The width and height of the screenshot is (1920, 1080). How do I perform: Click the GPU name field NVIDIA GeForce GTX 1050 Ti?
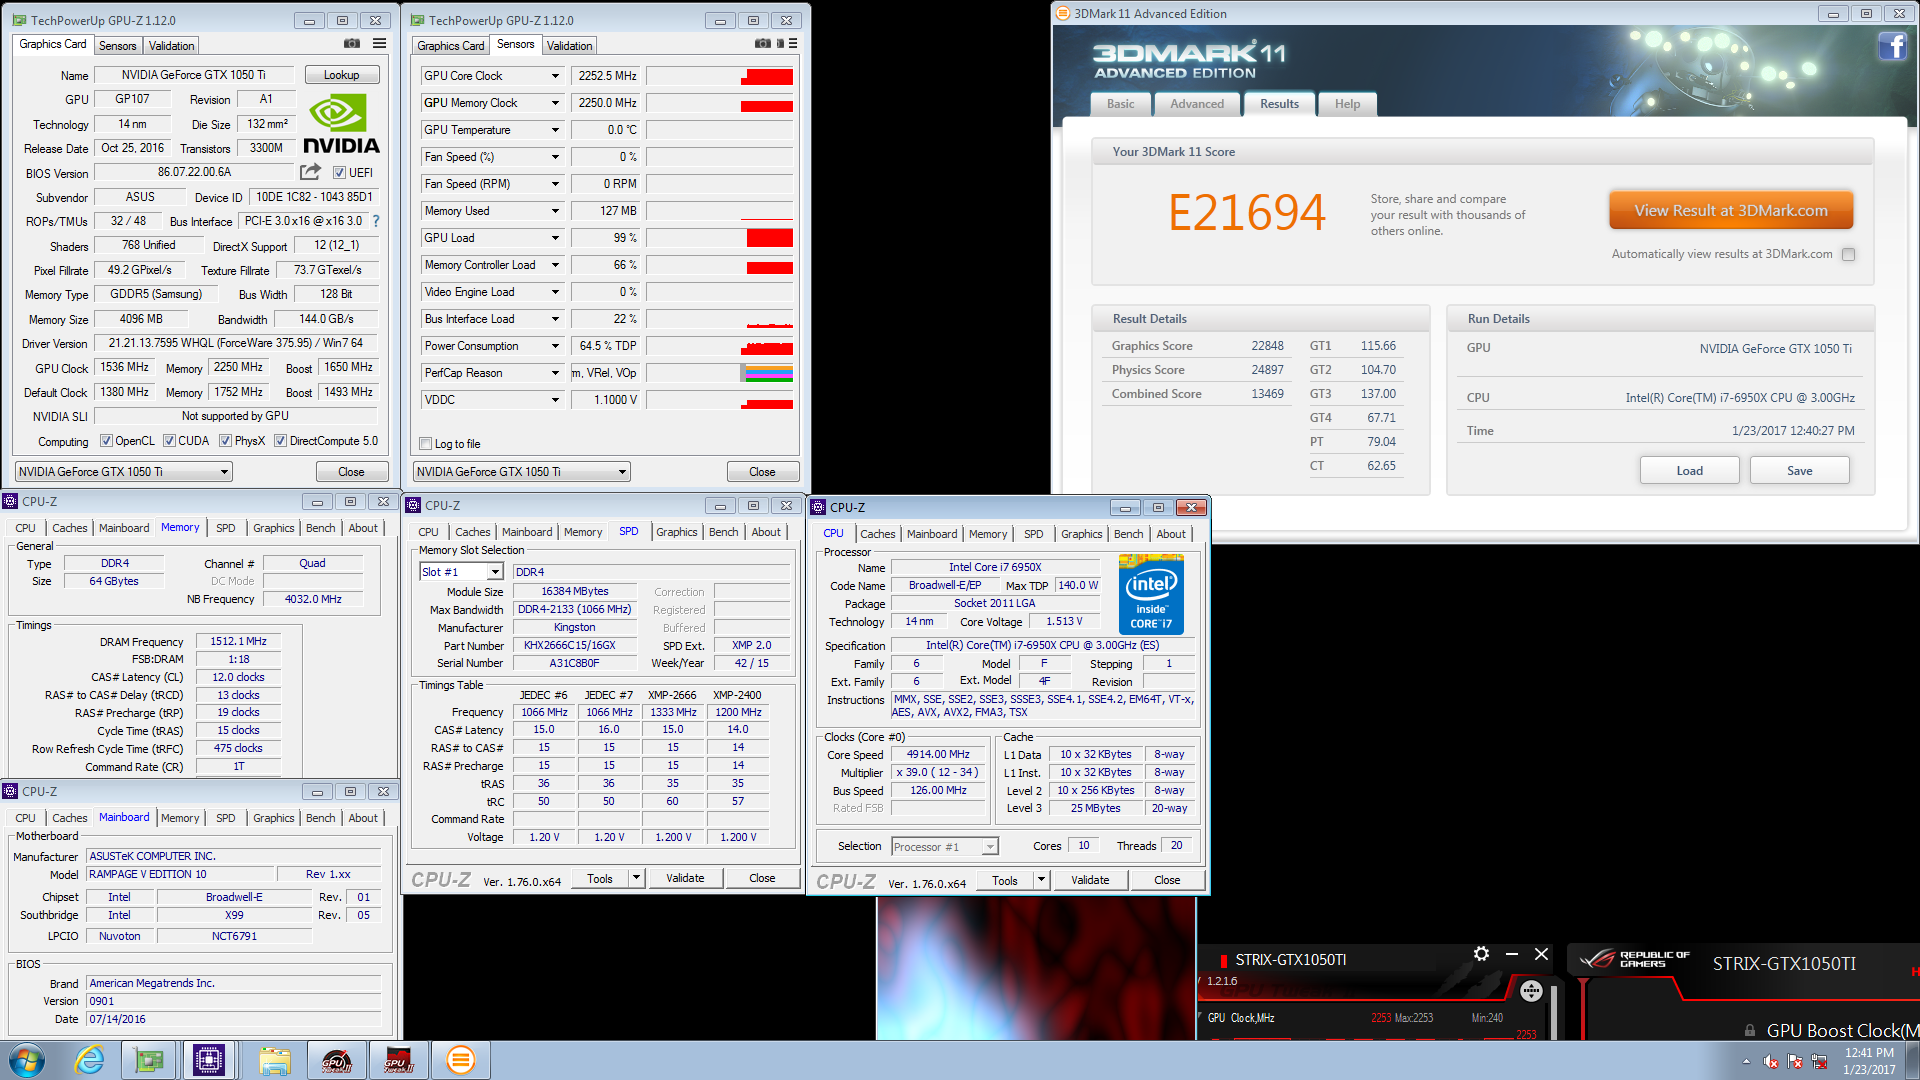point(194,75)
